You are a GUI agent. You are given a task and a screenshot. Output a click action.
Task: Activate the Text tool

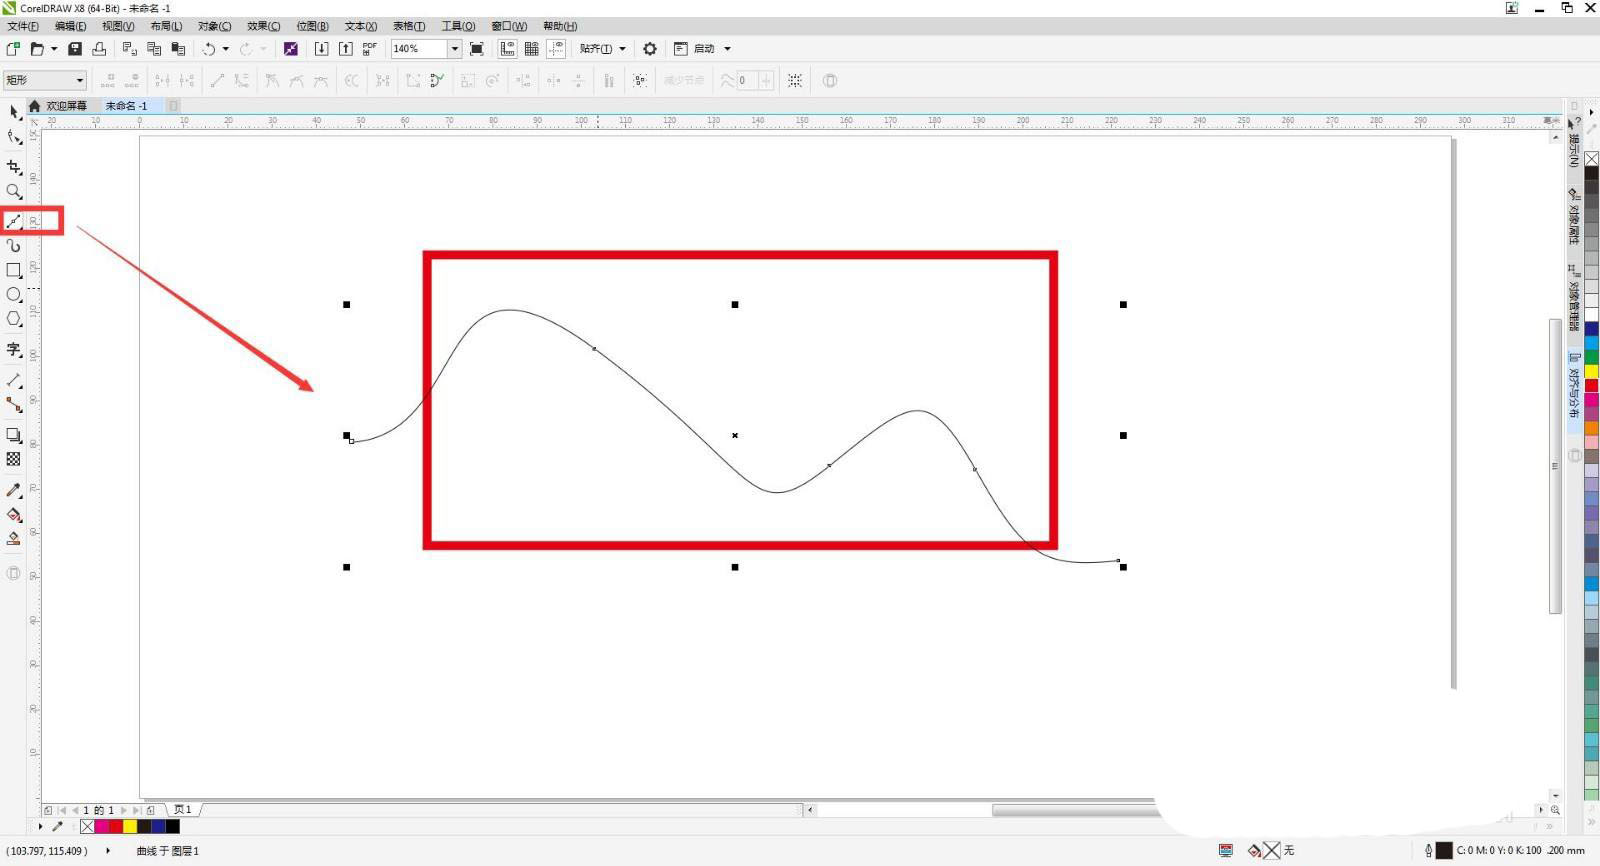coord(13,349)
